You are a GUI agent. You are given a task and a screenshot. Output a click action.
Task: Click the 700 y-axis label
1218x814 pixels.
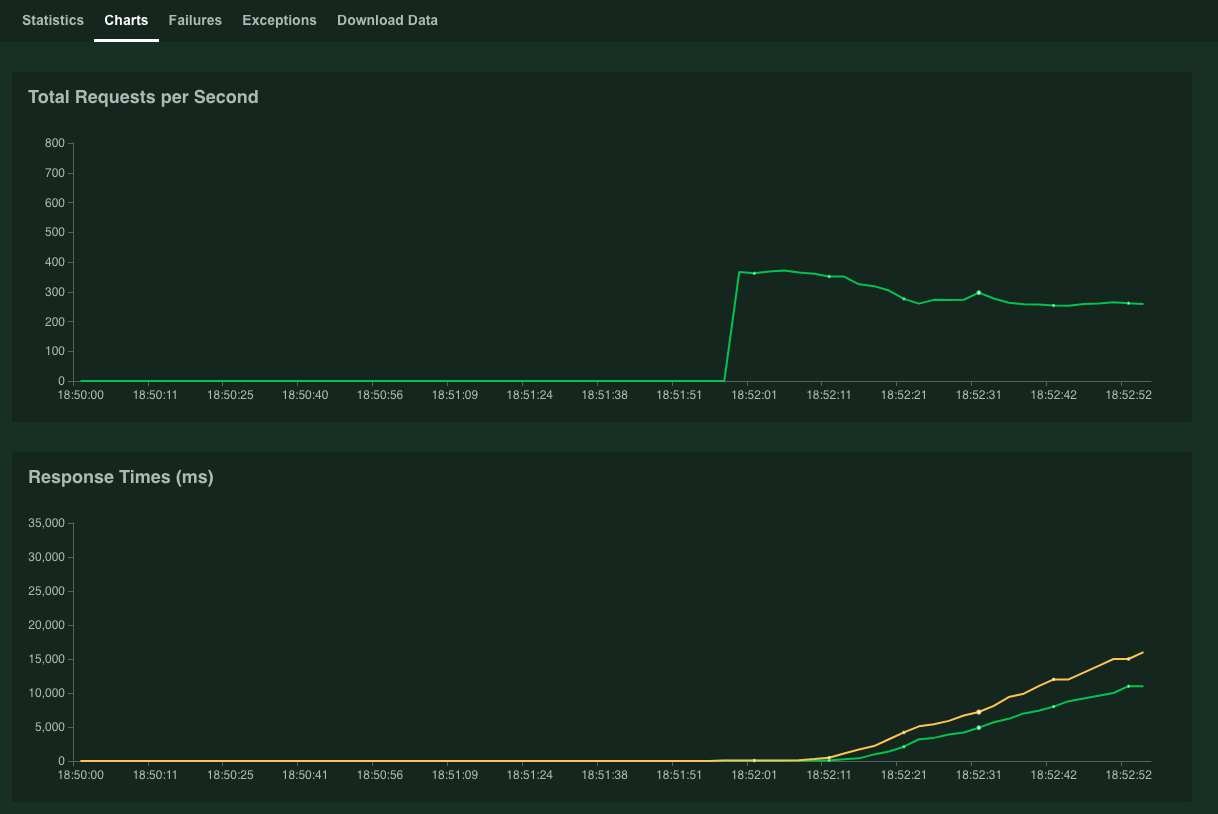(54, 173)
